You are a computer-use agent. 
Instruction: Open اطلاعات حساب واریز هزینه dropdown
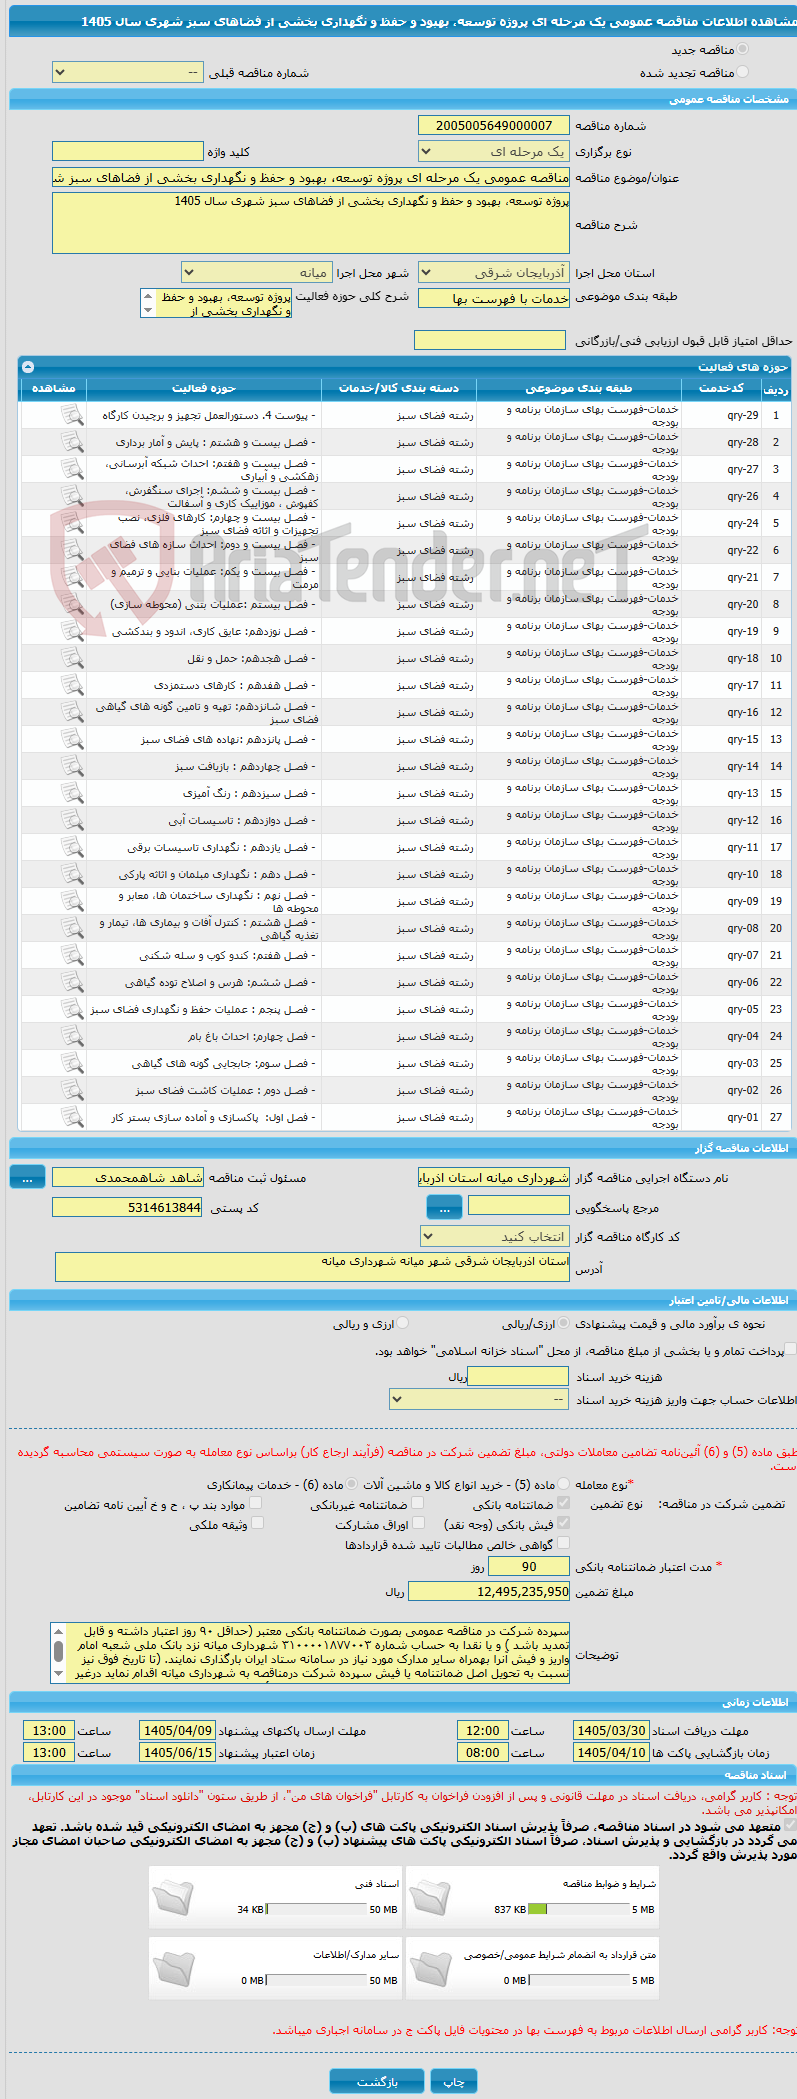click(x=480, y=1400)
